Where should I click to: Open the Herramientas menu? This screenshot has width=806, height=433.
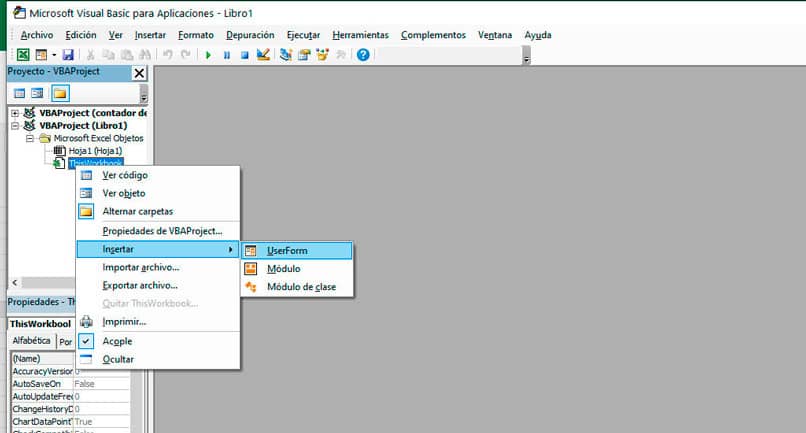click(x=360, y=35)
